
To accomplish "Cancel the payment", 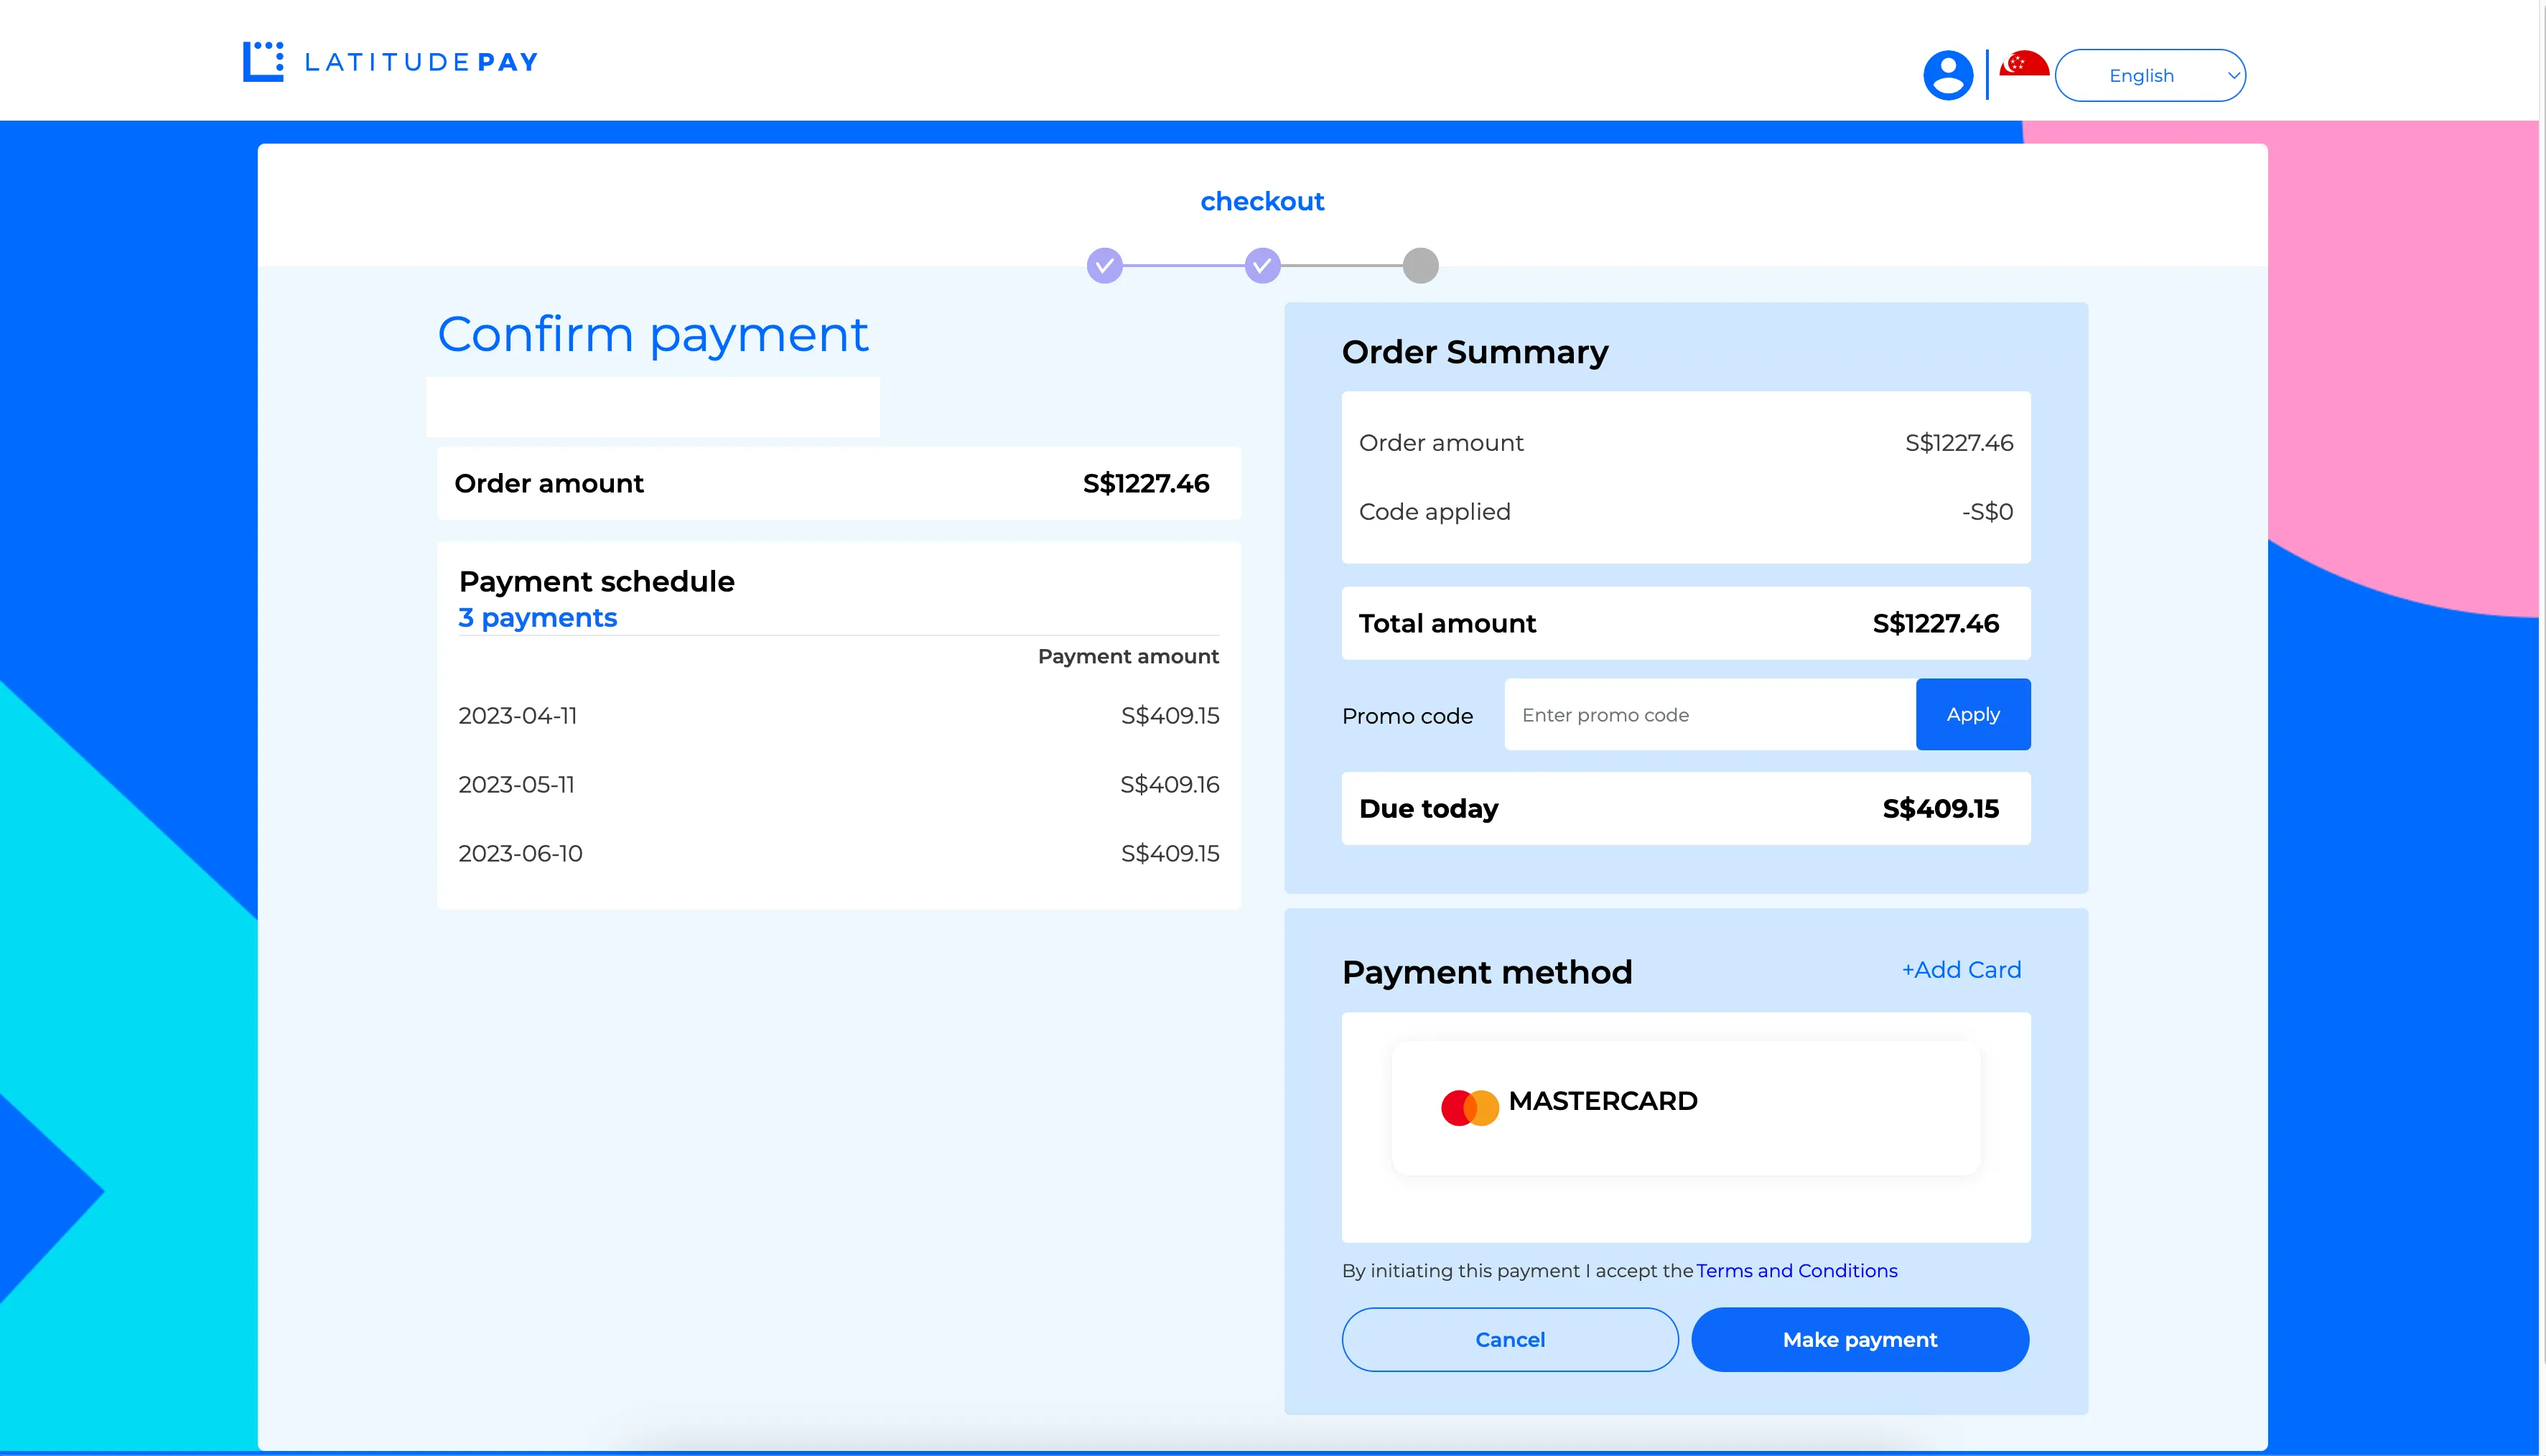I will [x=1509, y=1340].
